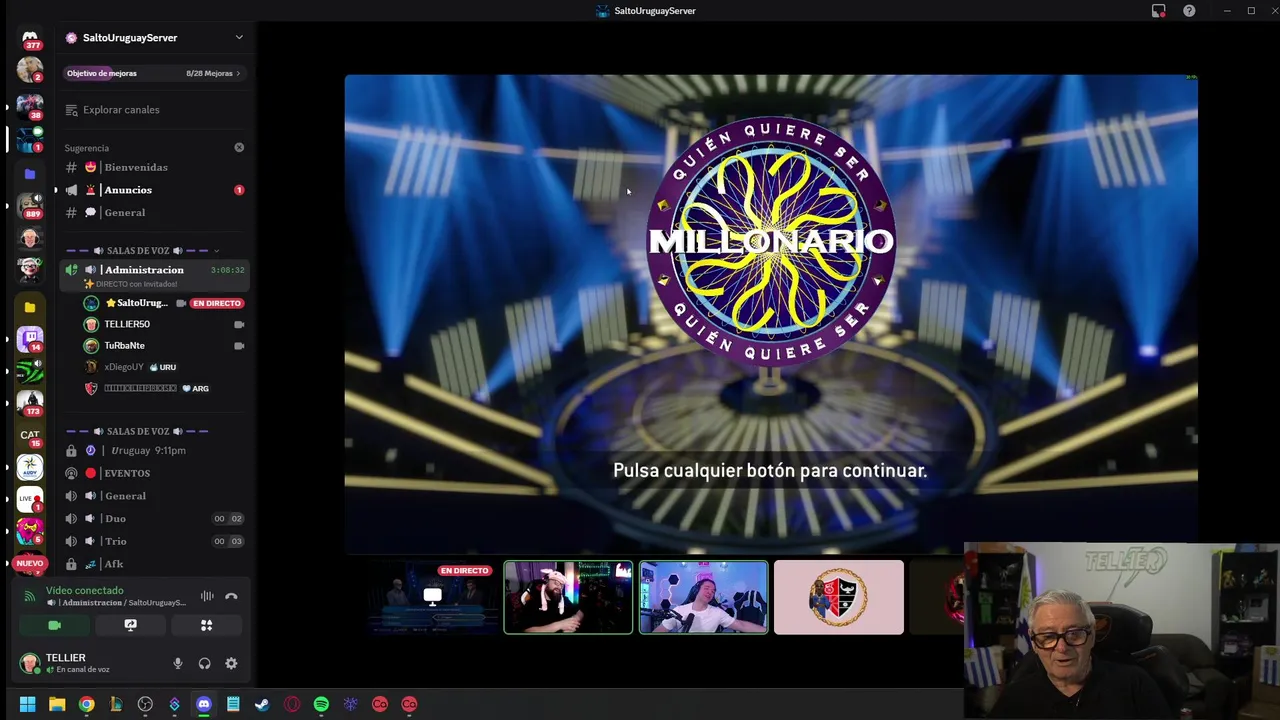Open Discord taskbar icon
The width and height of the screenshot is (1280, 720).
[x=204, y=704]
